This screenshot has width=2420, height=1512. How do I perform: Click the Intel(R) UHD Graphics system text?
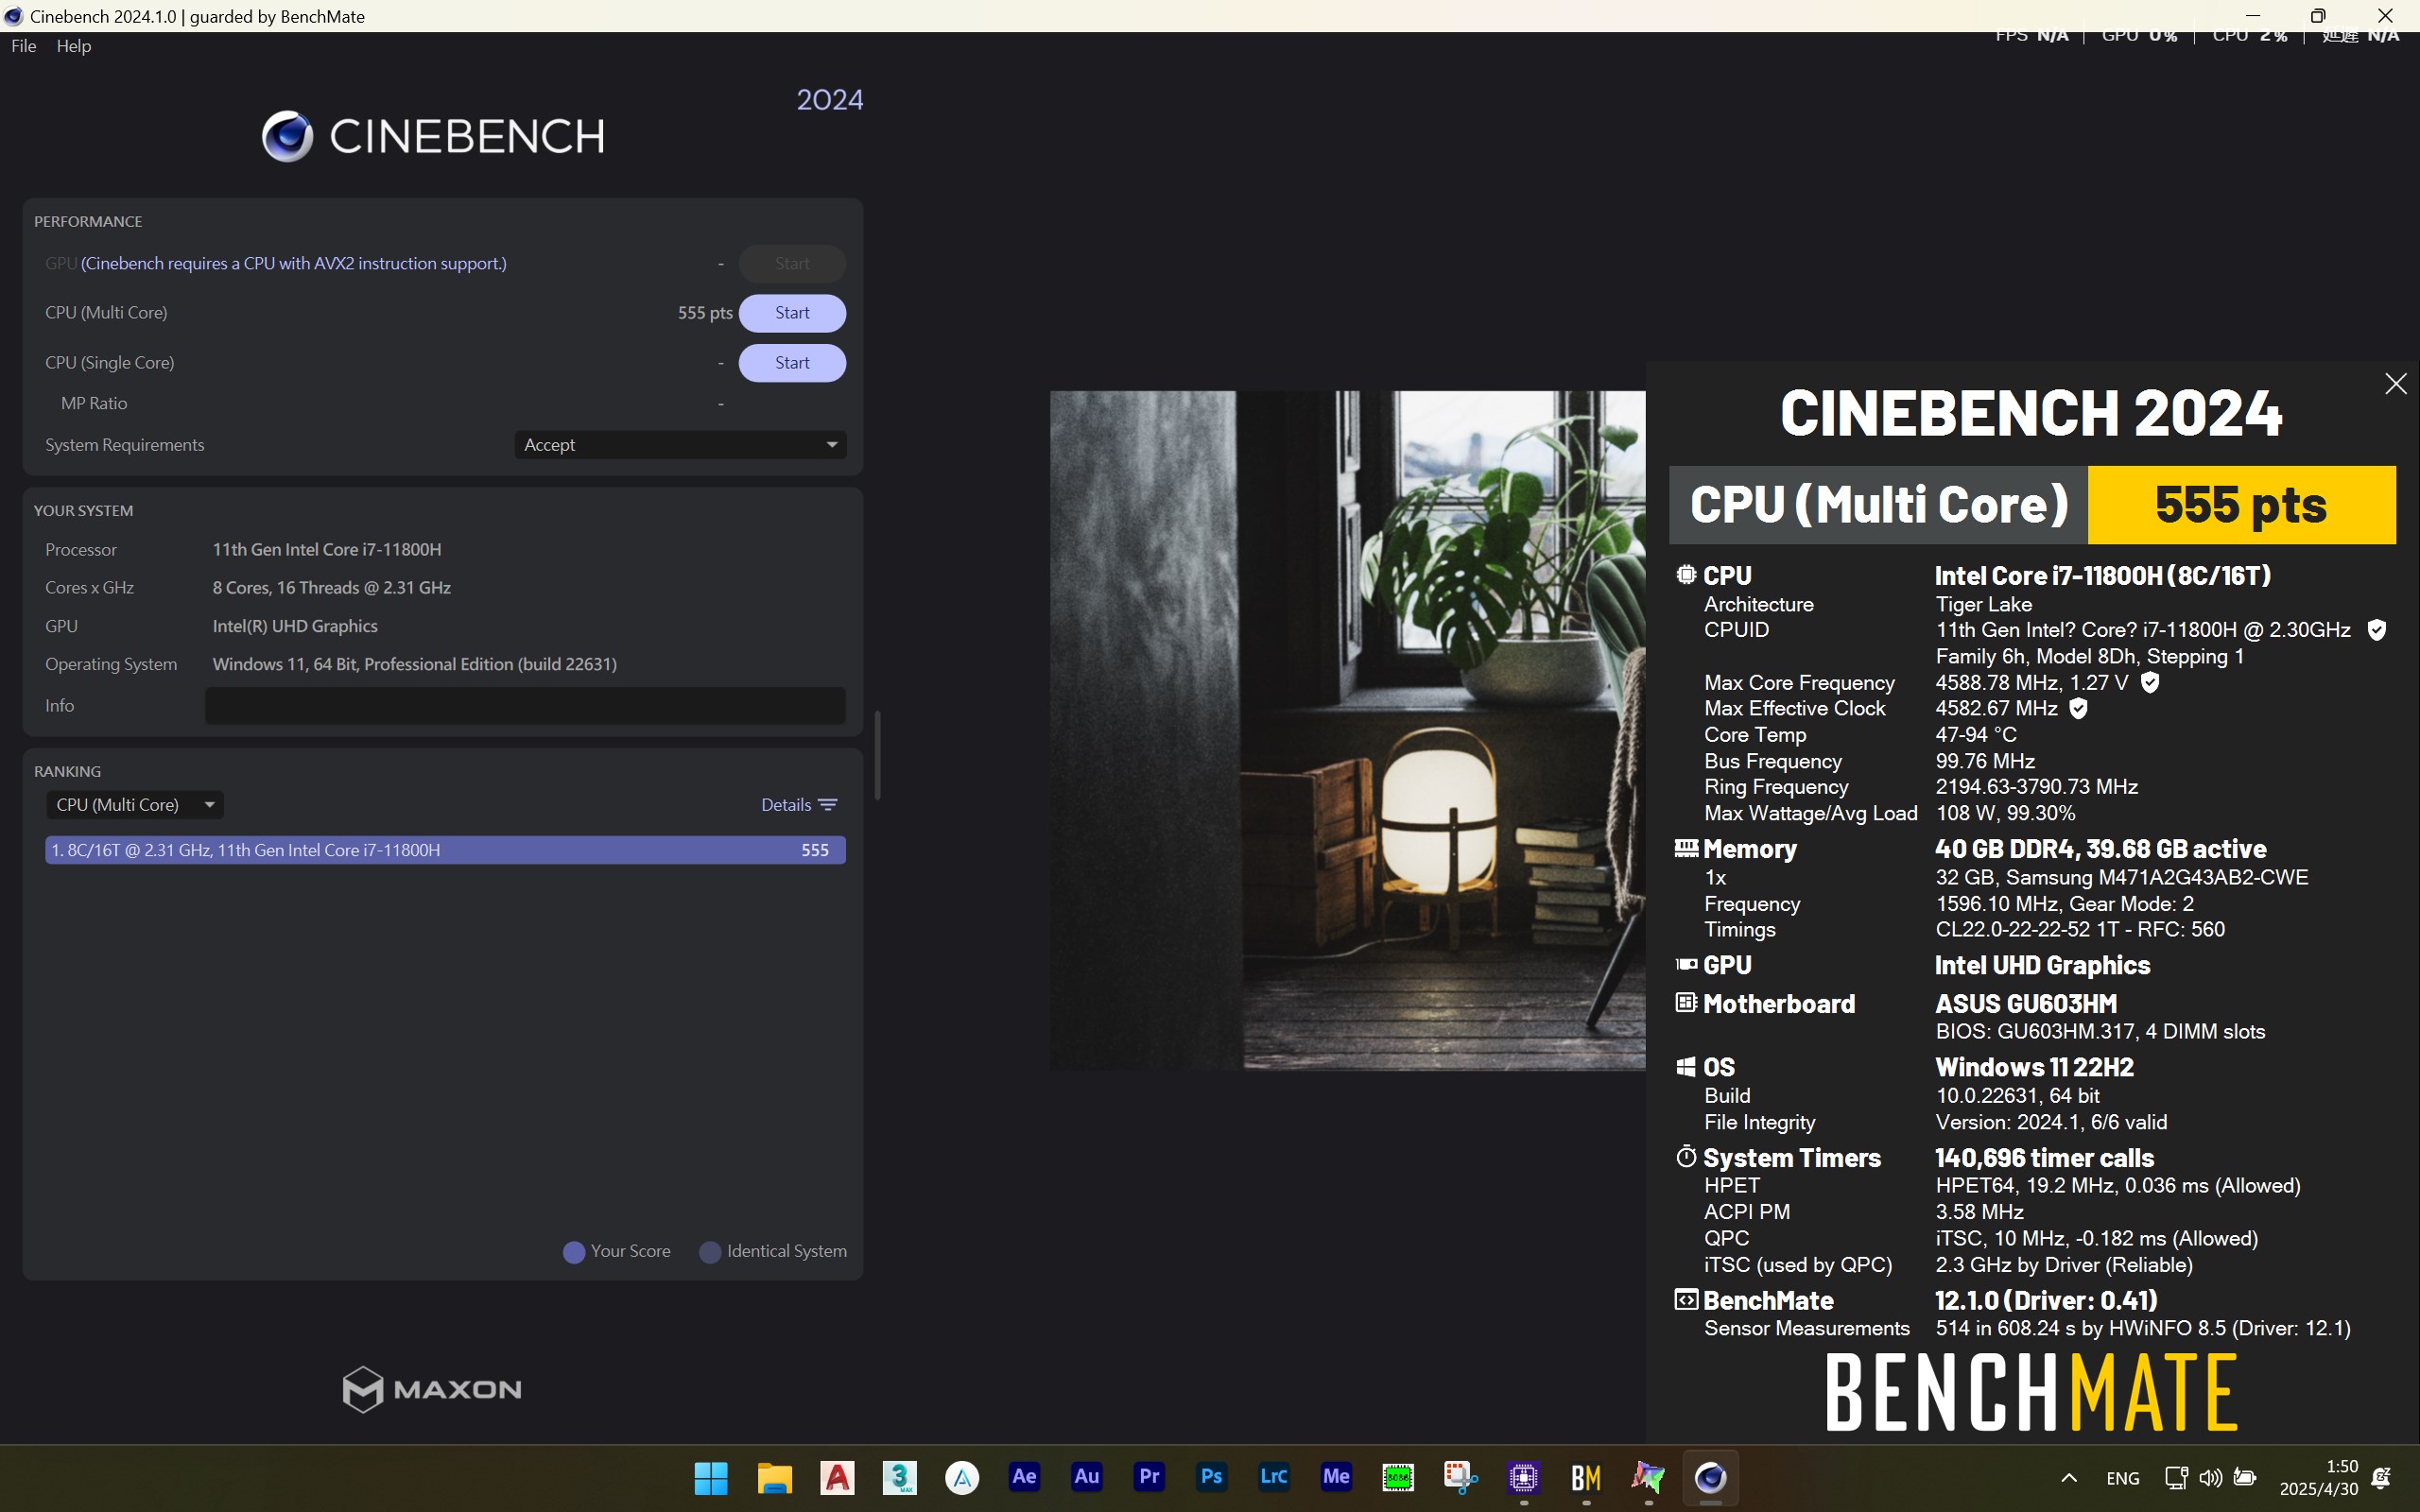click(295, 626)
